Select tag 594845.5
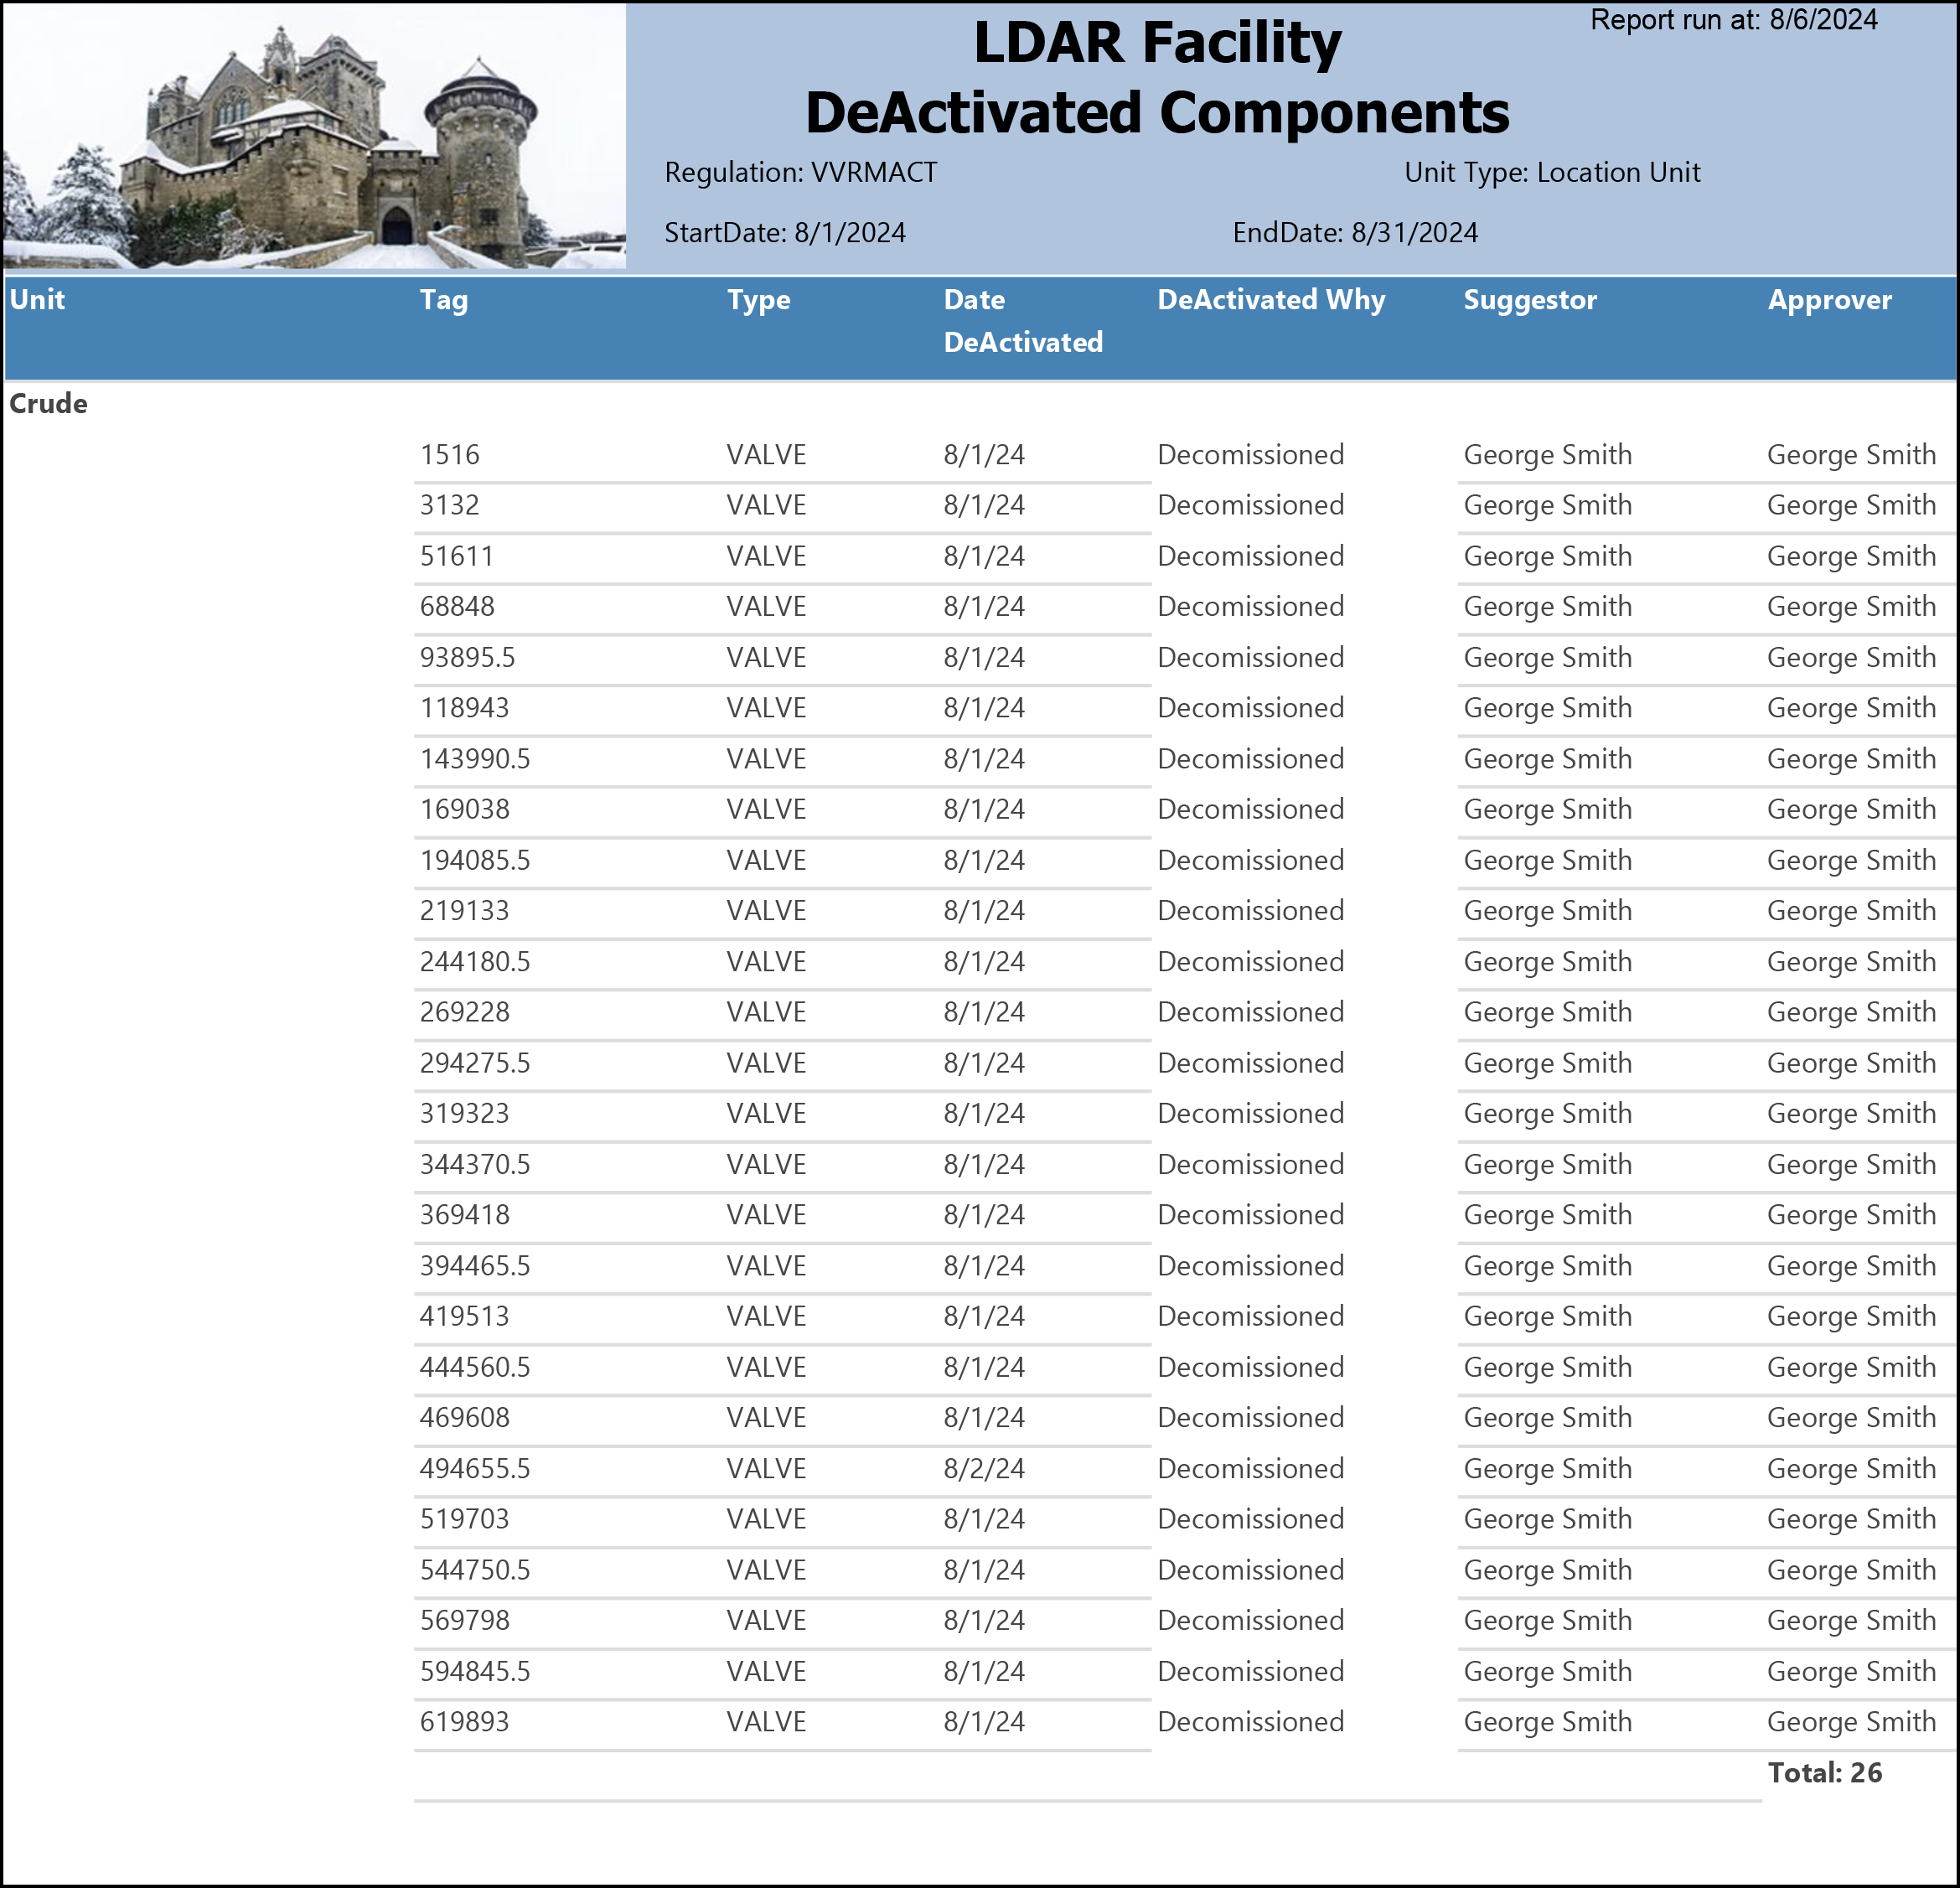This screenshot has width=1960, height=1888. coord(475,1671)
